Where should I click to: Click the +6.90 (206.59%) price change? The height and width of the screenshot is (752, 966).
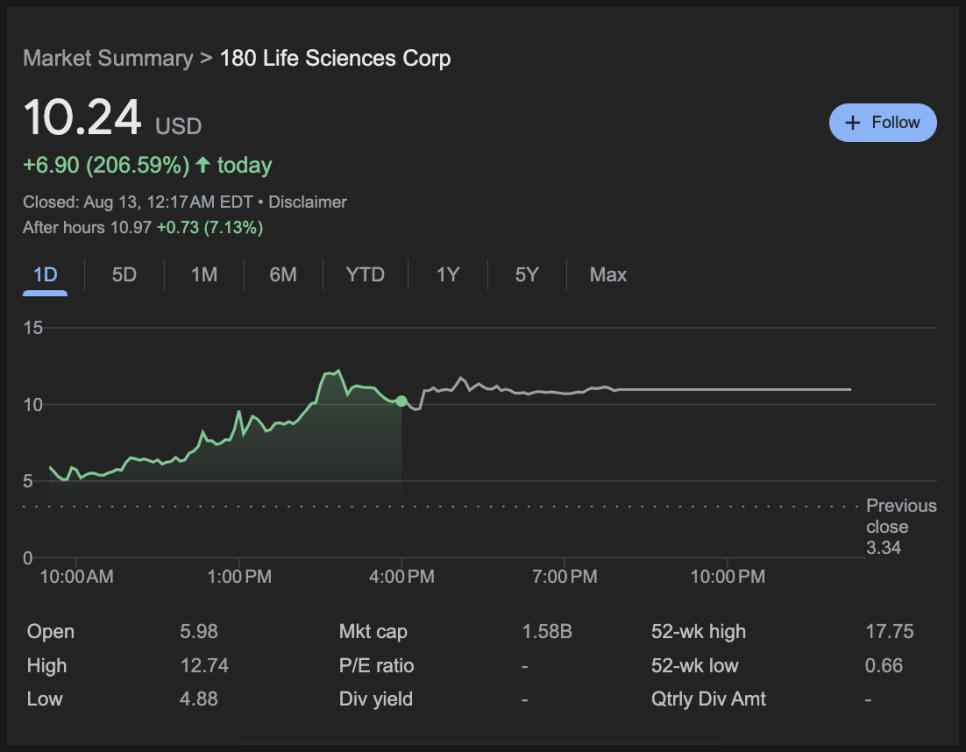[106, 165]
